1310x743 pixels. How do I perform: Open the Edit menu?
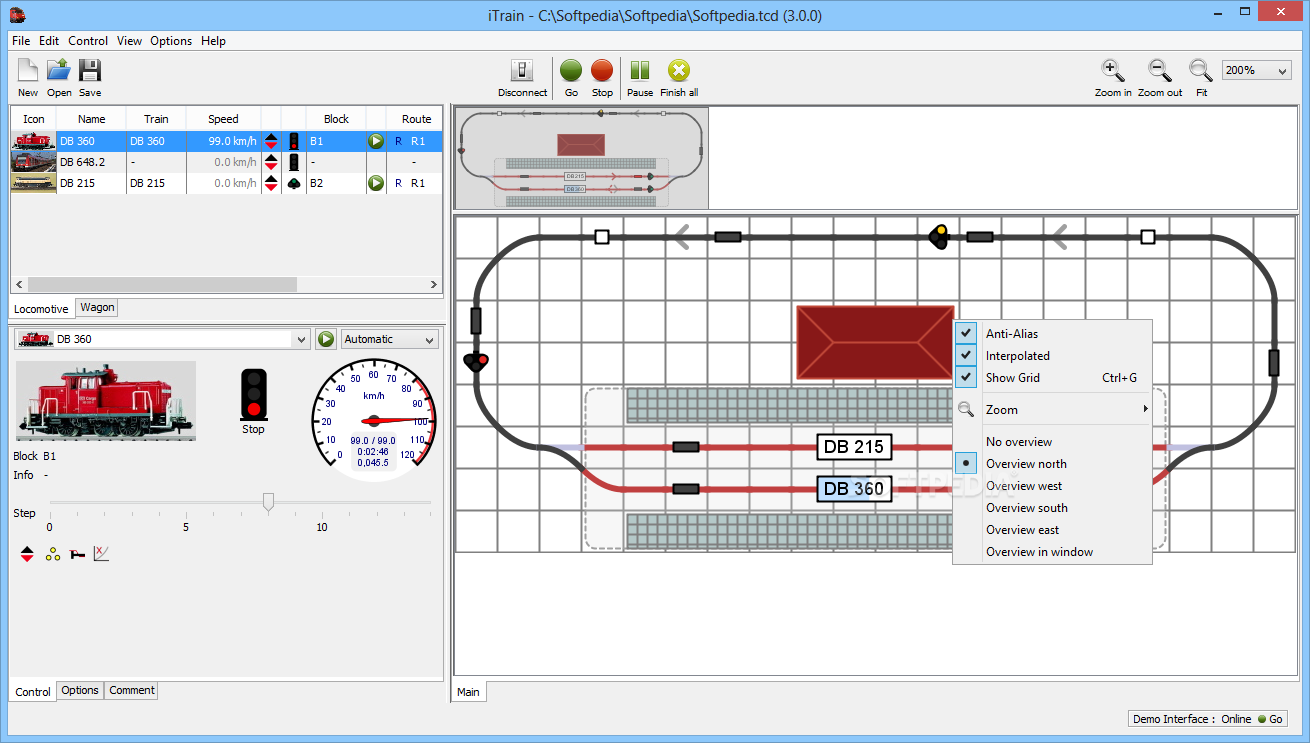(x=49, y=41)
